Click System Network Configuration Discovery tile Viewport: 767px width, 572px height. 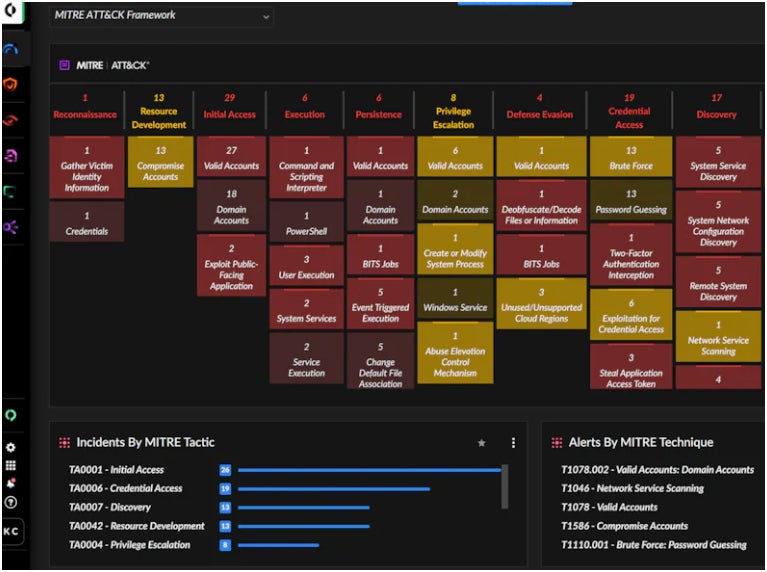tap(718, 222)
